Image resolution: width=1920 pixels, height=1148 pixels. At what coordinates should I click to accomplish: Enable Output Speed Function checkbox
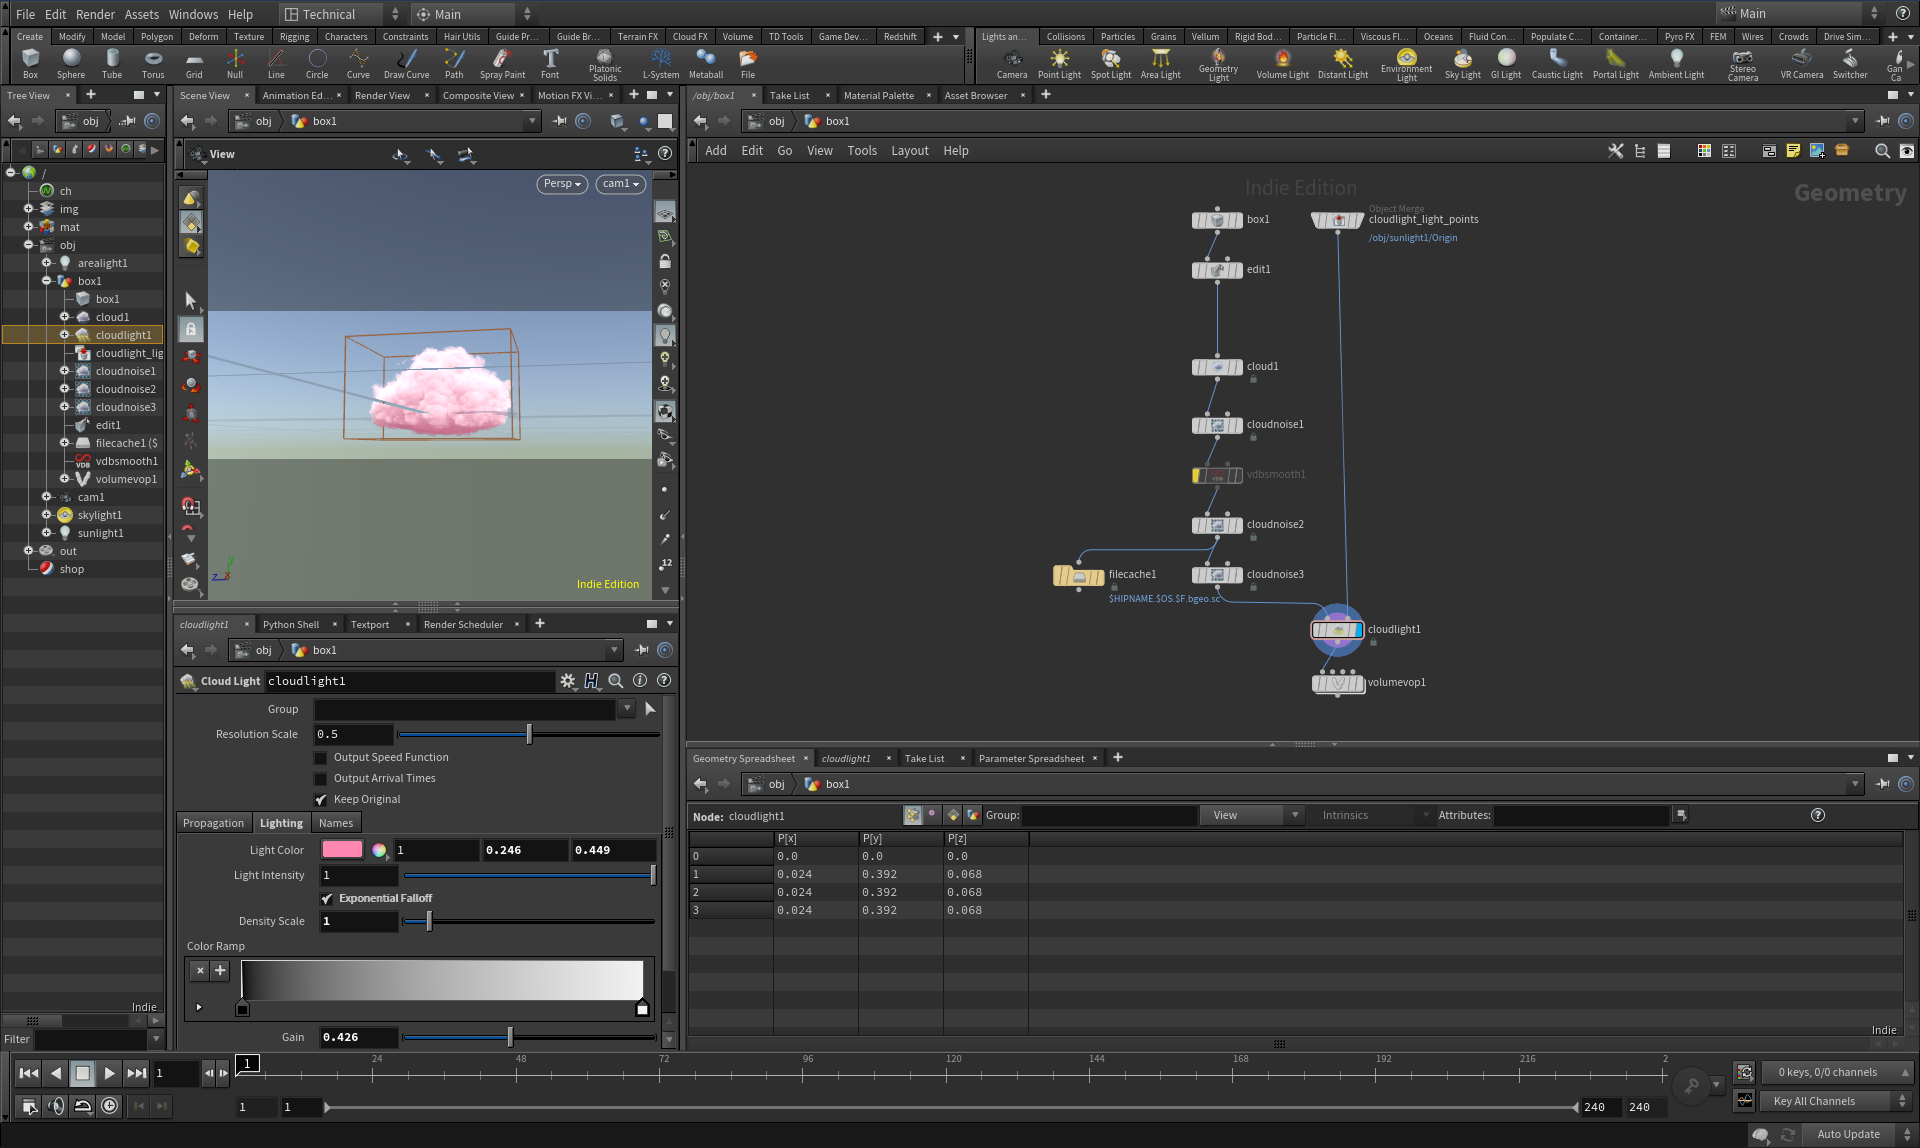pyautogui.click(x=321, y=758)
